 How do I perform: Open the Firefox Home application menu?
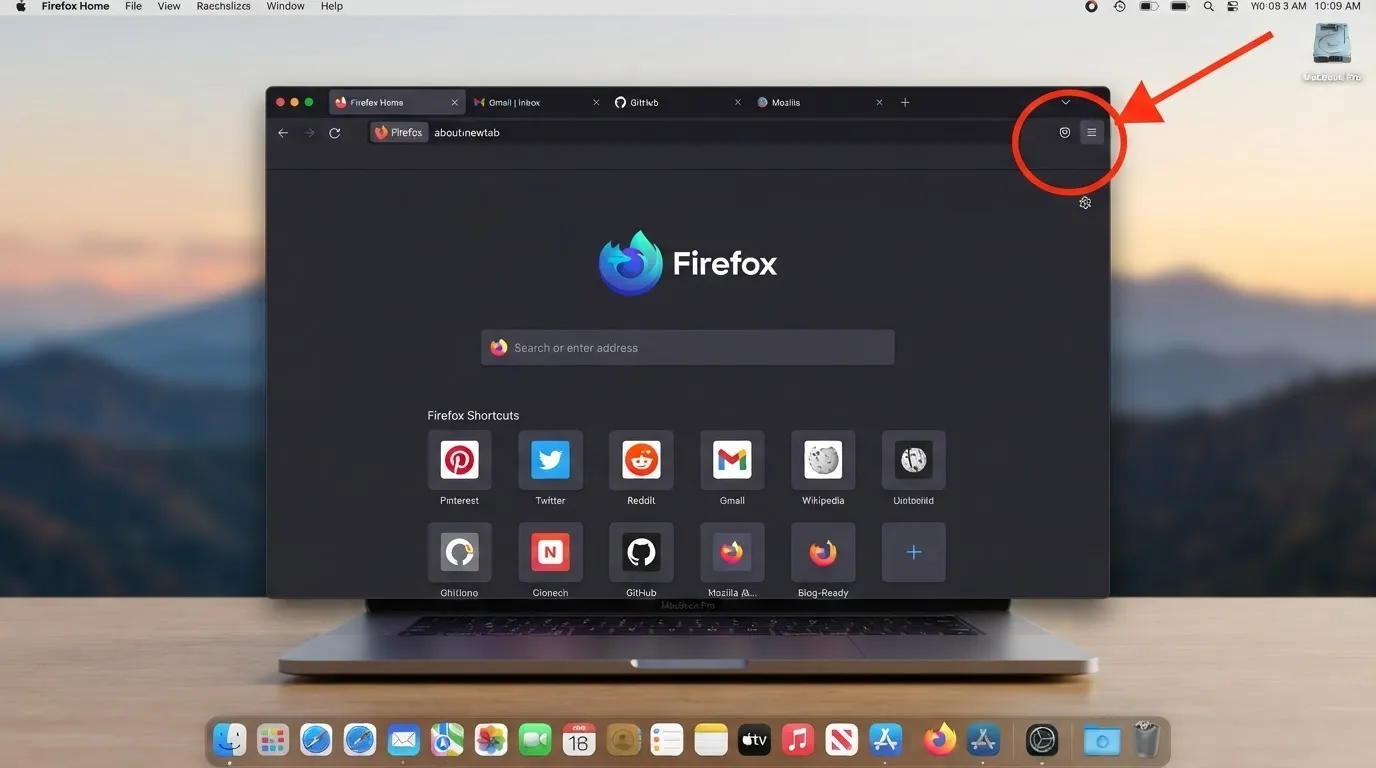75,6
